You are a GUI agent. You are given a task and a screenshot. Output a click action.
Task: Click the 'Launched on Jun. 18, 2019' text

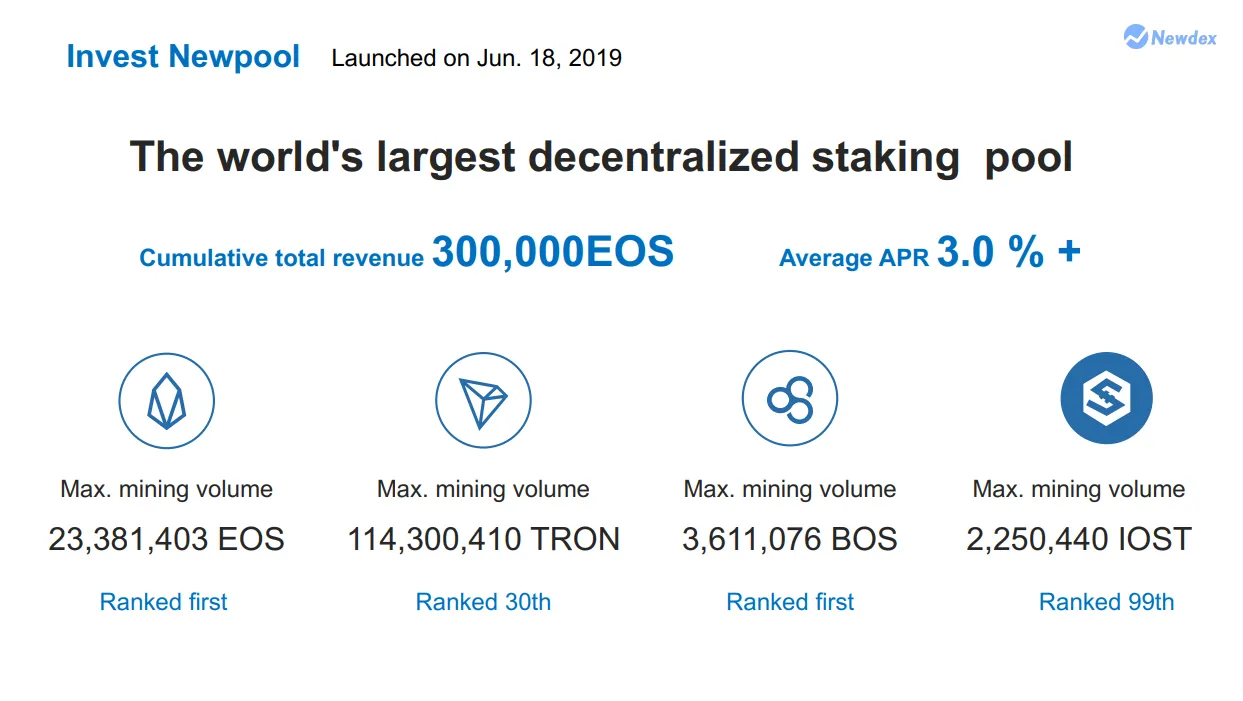click(477, 58)
